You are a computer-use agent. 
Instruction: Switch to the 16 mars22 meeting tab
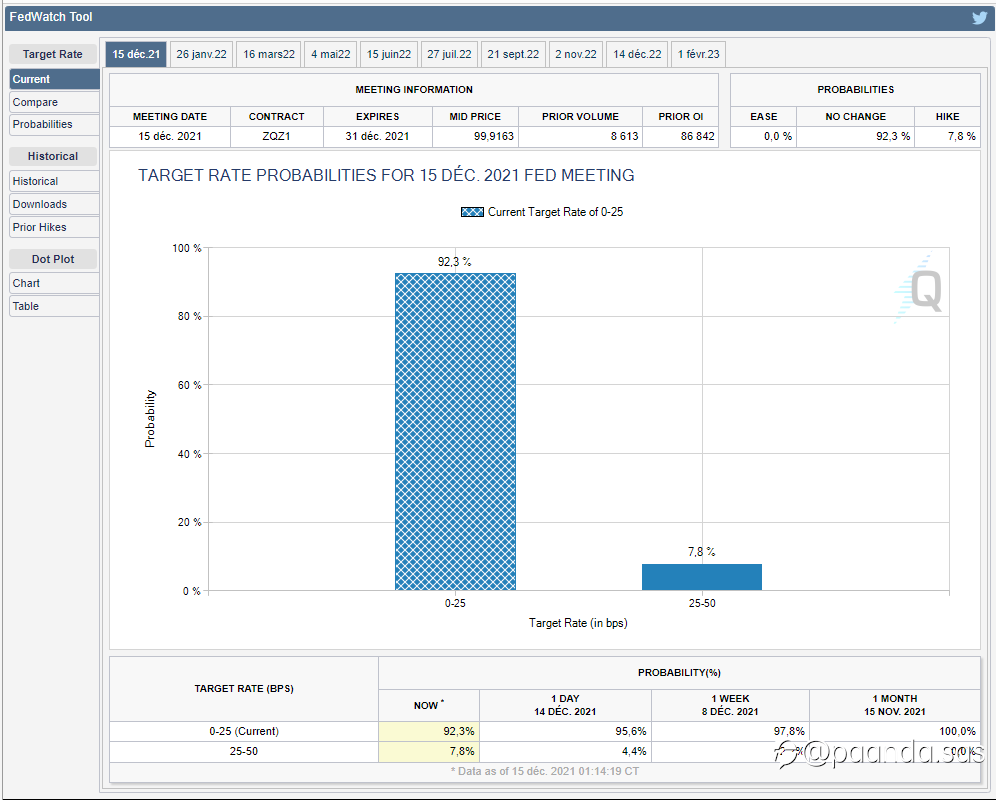(x=269, y=54)
